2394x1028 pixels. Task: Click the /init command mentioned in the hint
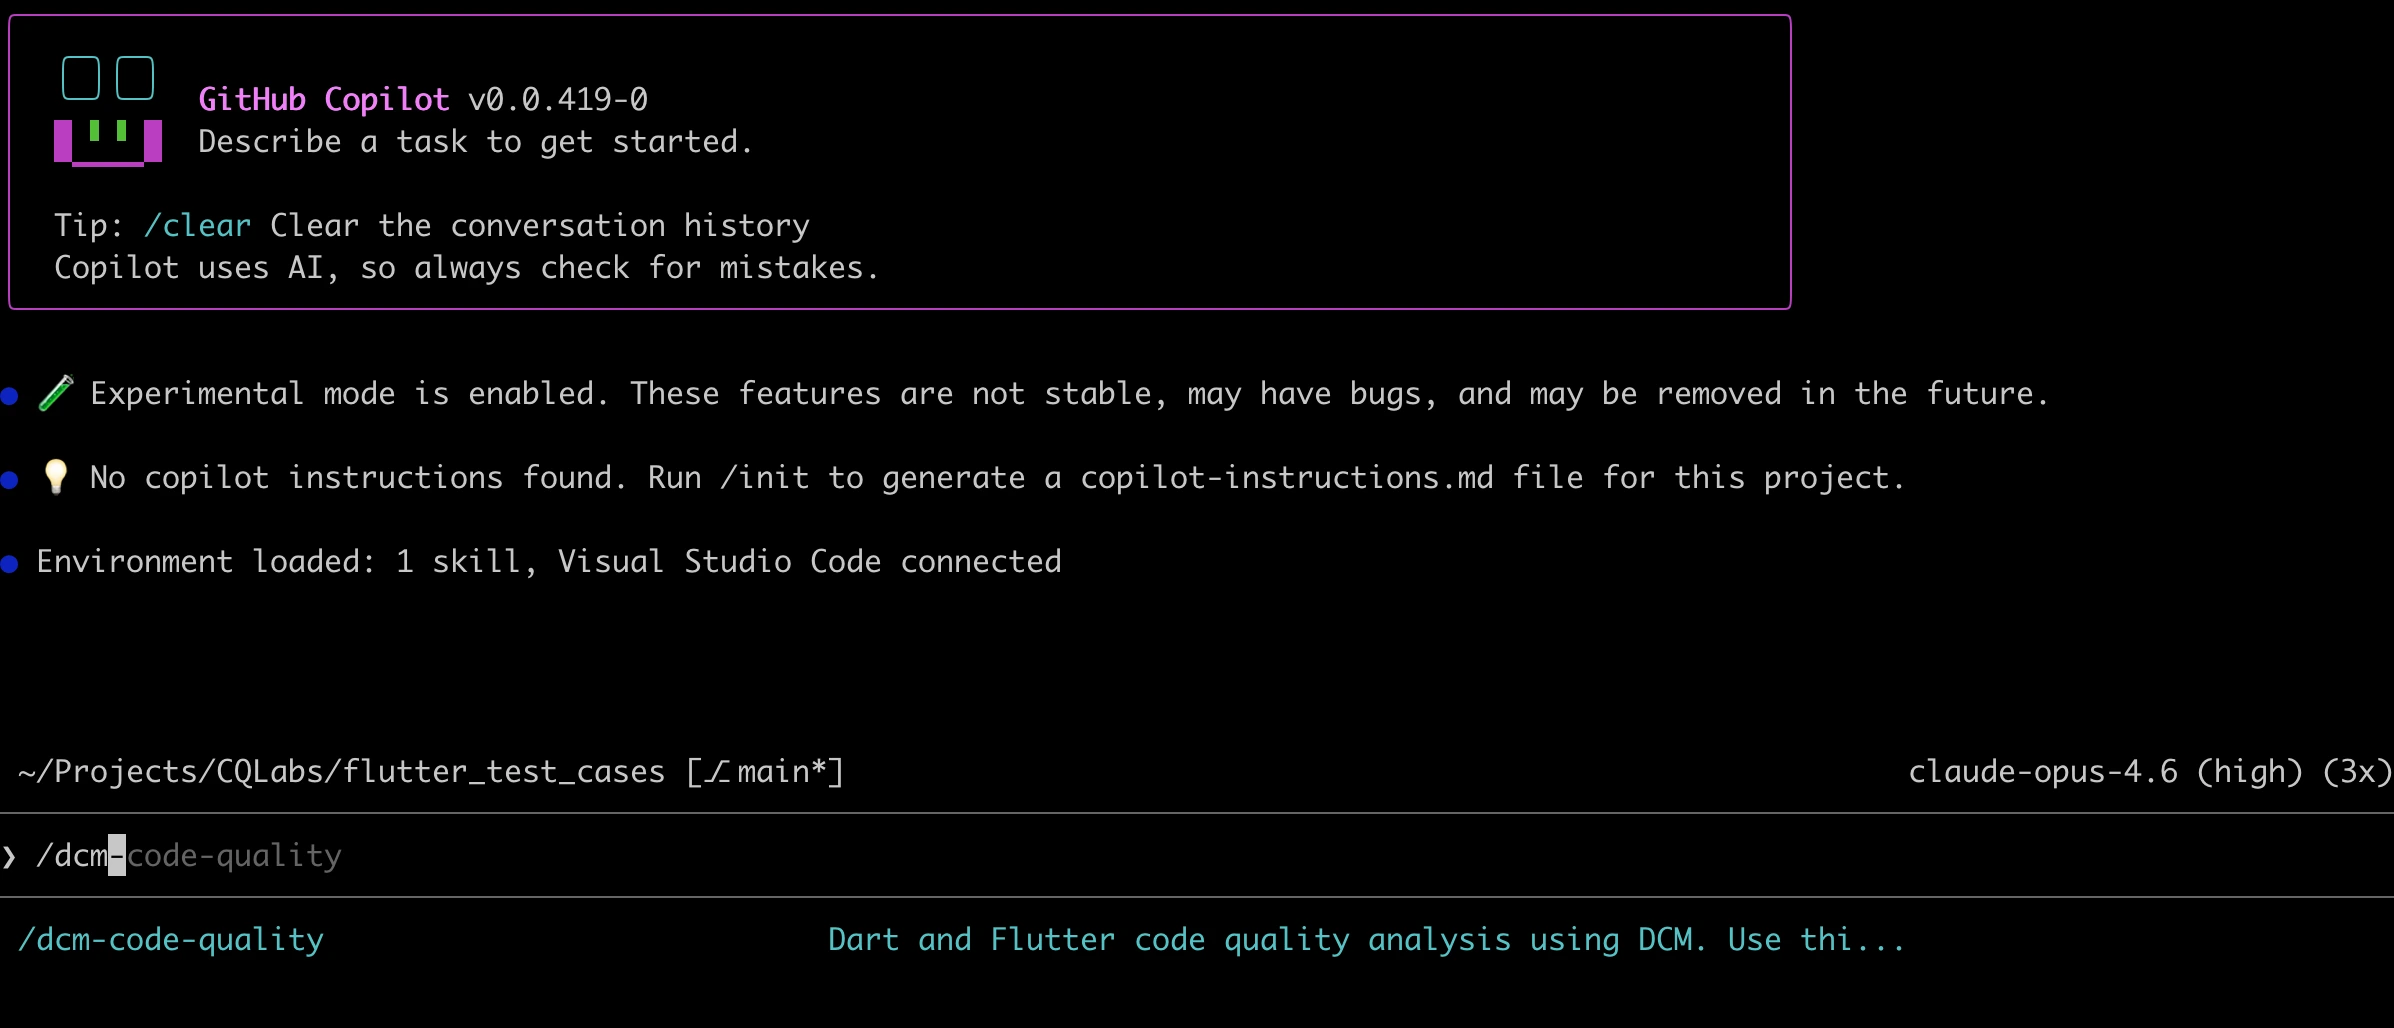(x=766, y=477)
